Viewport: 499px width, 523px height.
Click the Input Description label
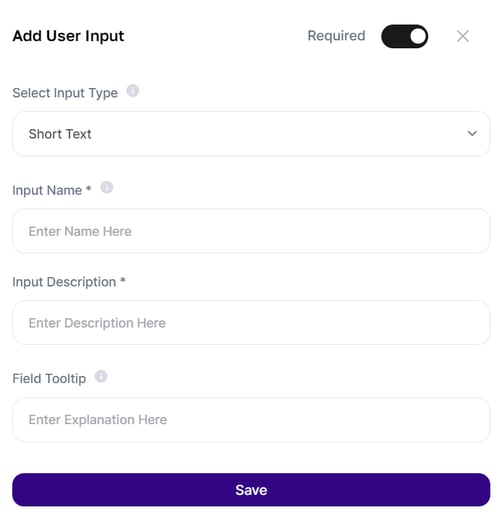coord(64,282)
